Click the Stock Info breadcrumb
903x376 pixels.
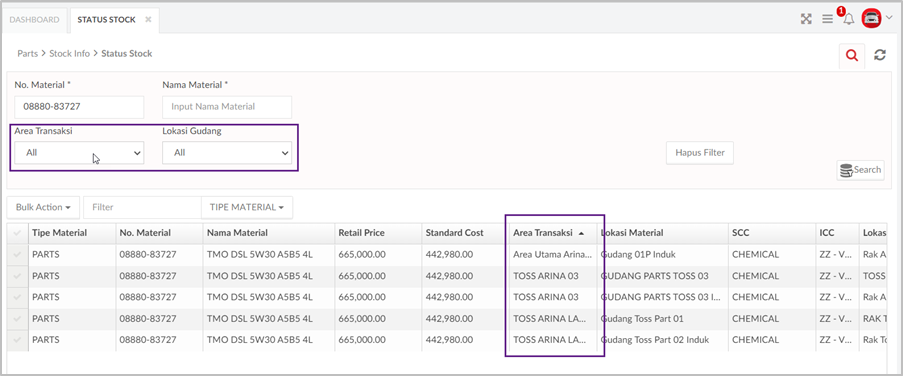click(x=70, y=54)
